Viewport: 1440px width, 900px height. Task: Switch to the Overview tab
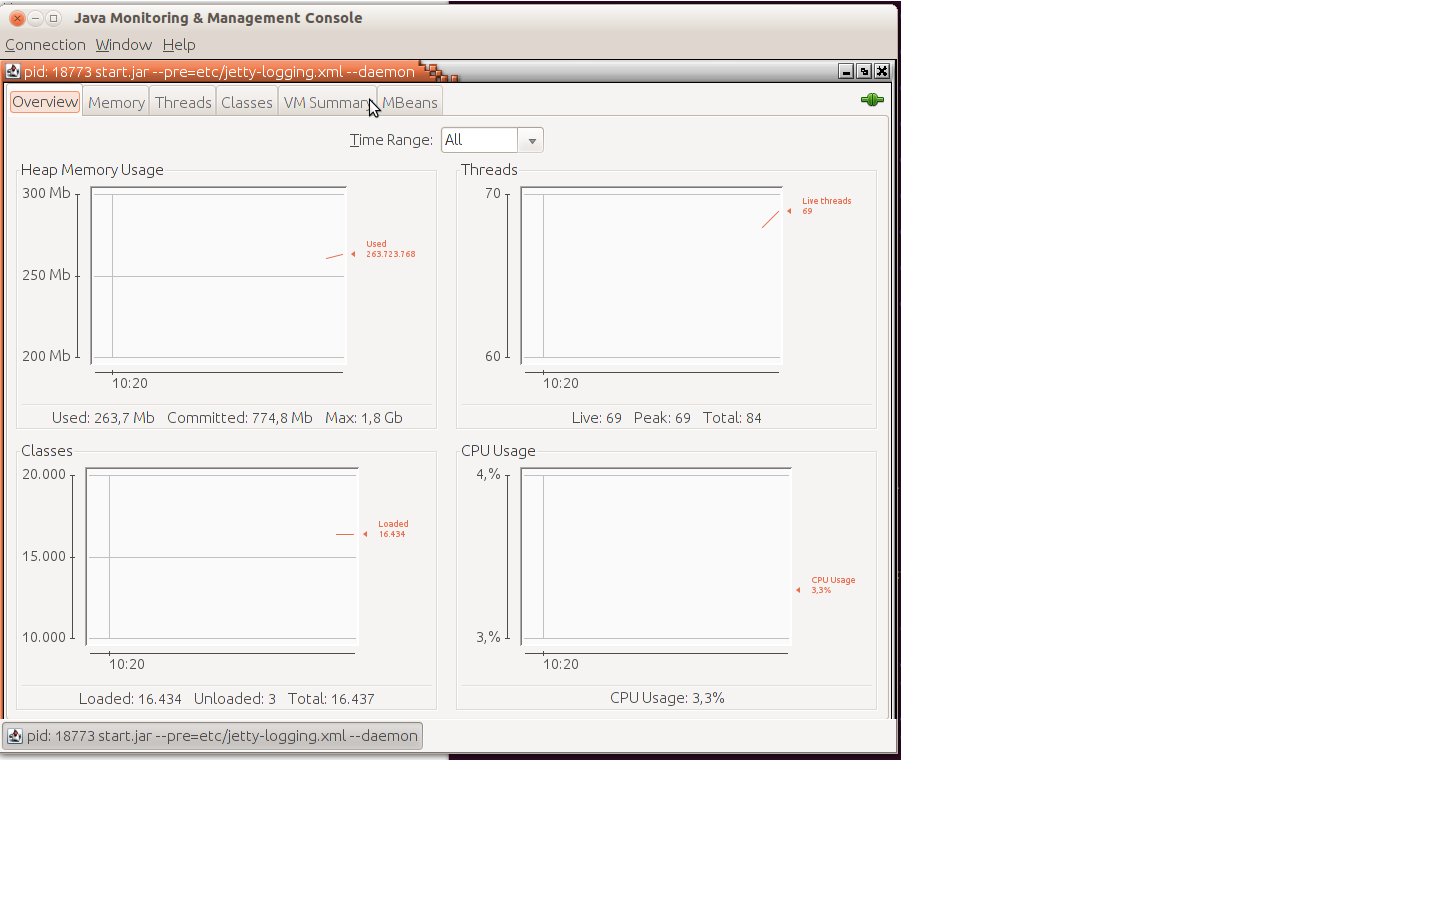pyautogui.click(x=45, y=102)
